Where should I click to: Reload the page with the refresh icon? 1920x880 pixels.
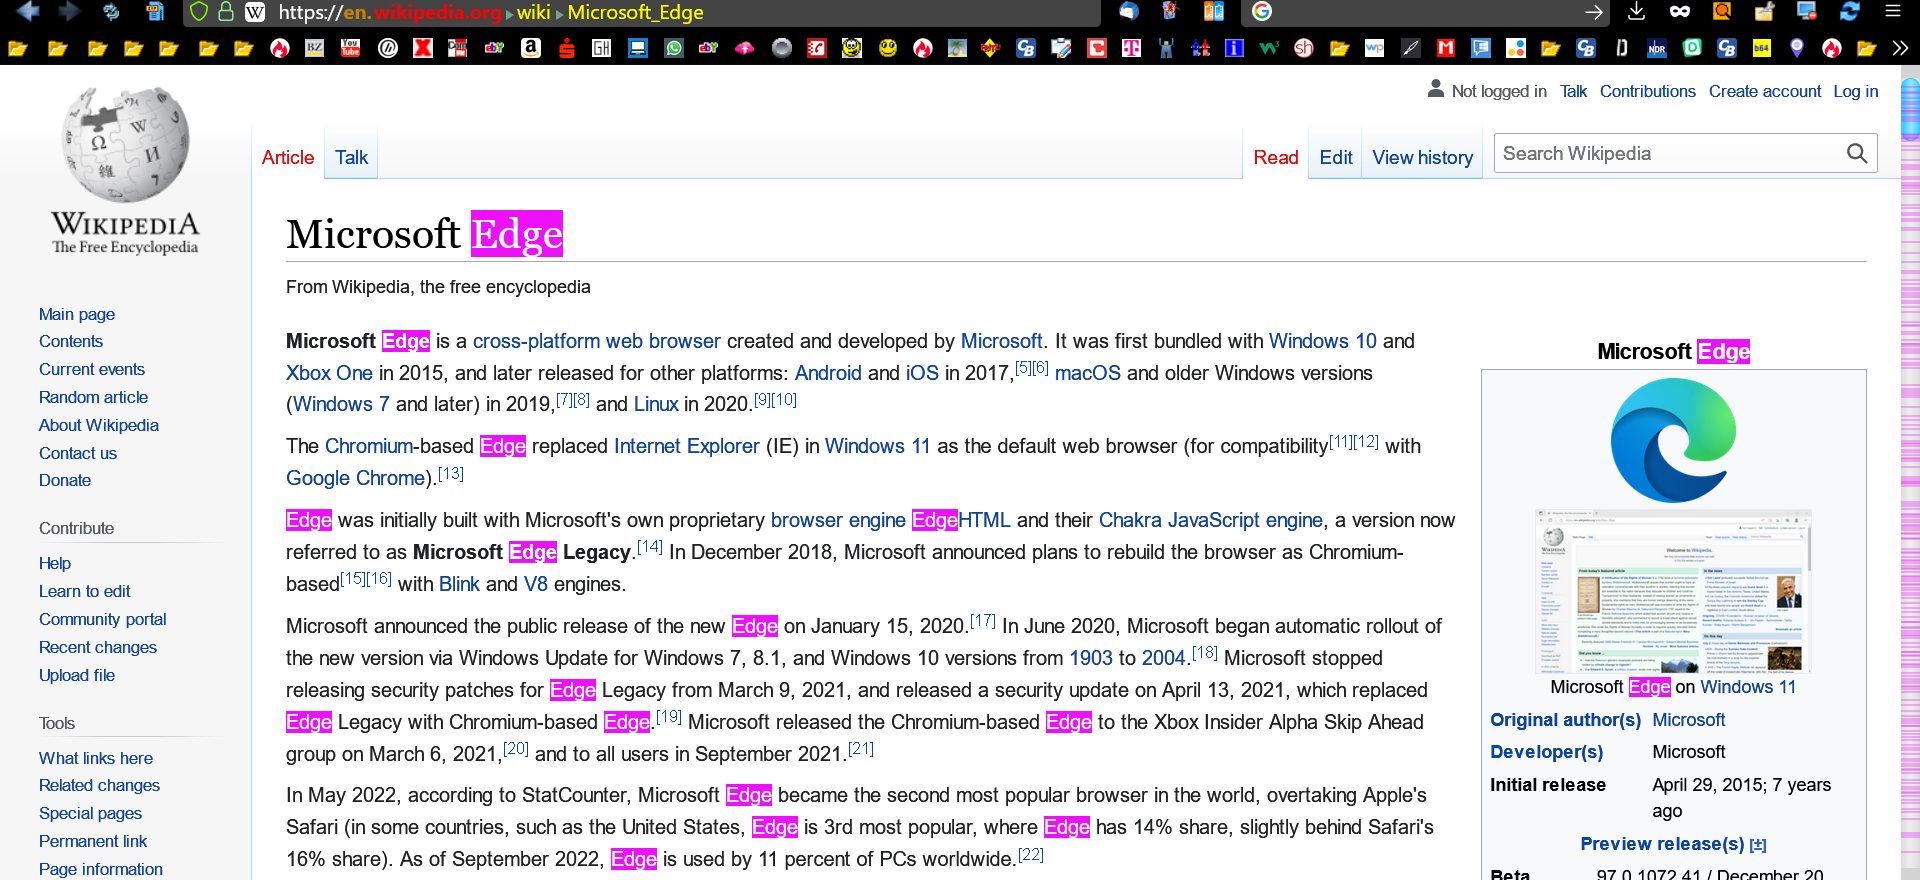111,12
